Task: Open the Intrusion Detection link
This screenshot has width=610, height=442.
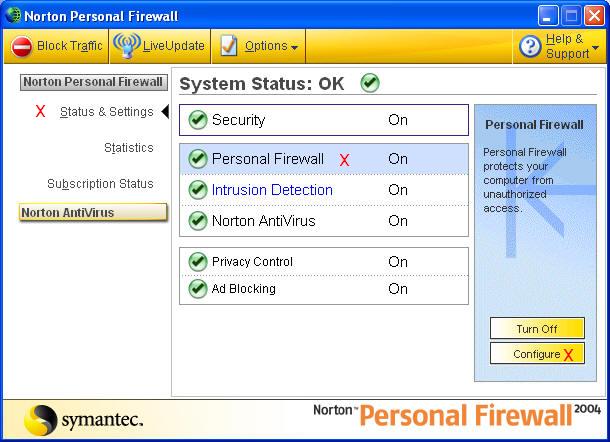Action: tap(272, 190)
